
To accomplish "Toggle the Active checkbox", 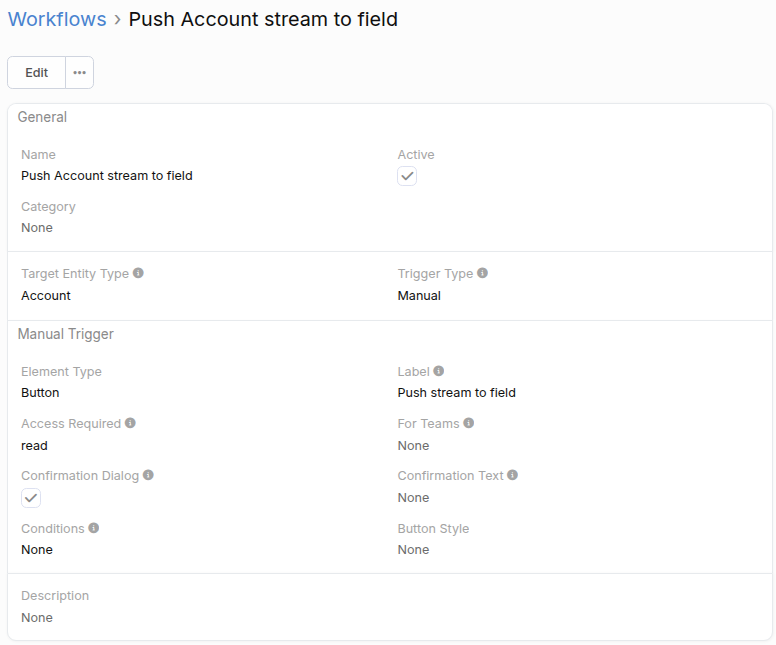I will click(x=407, y=176).
